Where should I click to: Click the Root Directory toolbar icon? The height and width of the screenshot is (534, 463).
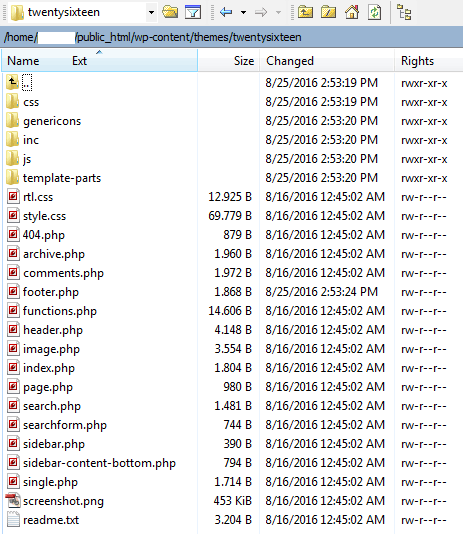[x=329, y=12]
